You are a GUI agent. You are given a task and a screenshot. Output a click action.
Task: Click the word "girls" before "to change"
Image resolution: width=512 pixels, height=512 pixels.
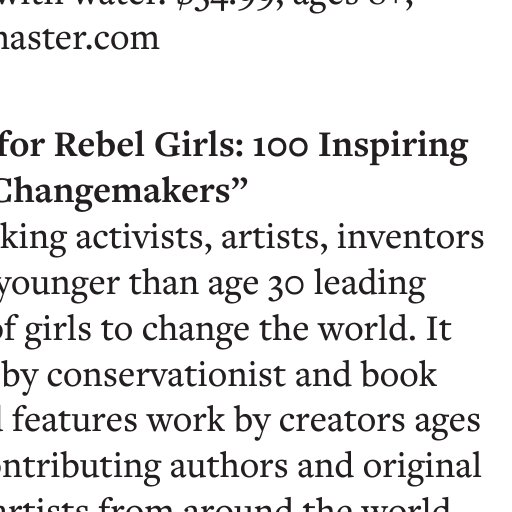pos(58,330)
